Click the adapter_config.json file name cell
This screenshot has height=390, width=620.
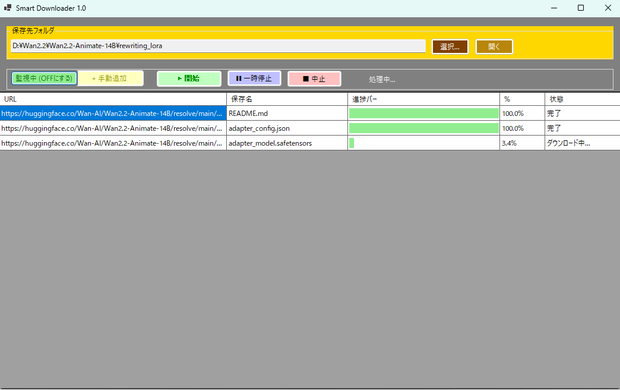[287, 128]
